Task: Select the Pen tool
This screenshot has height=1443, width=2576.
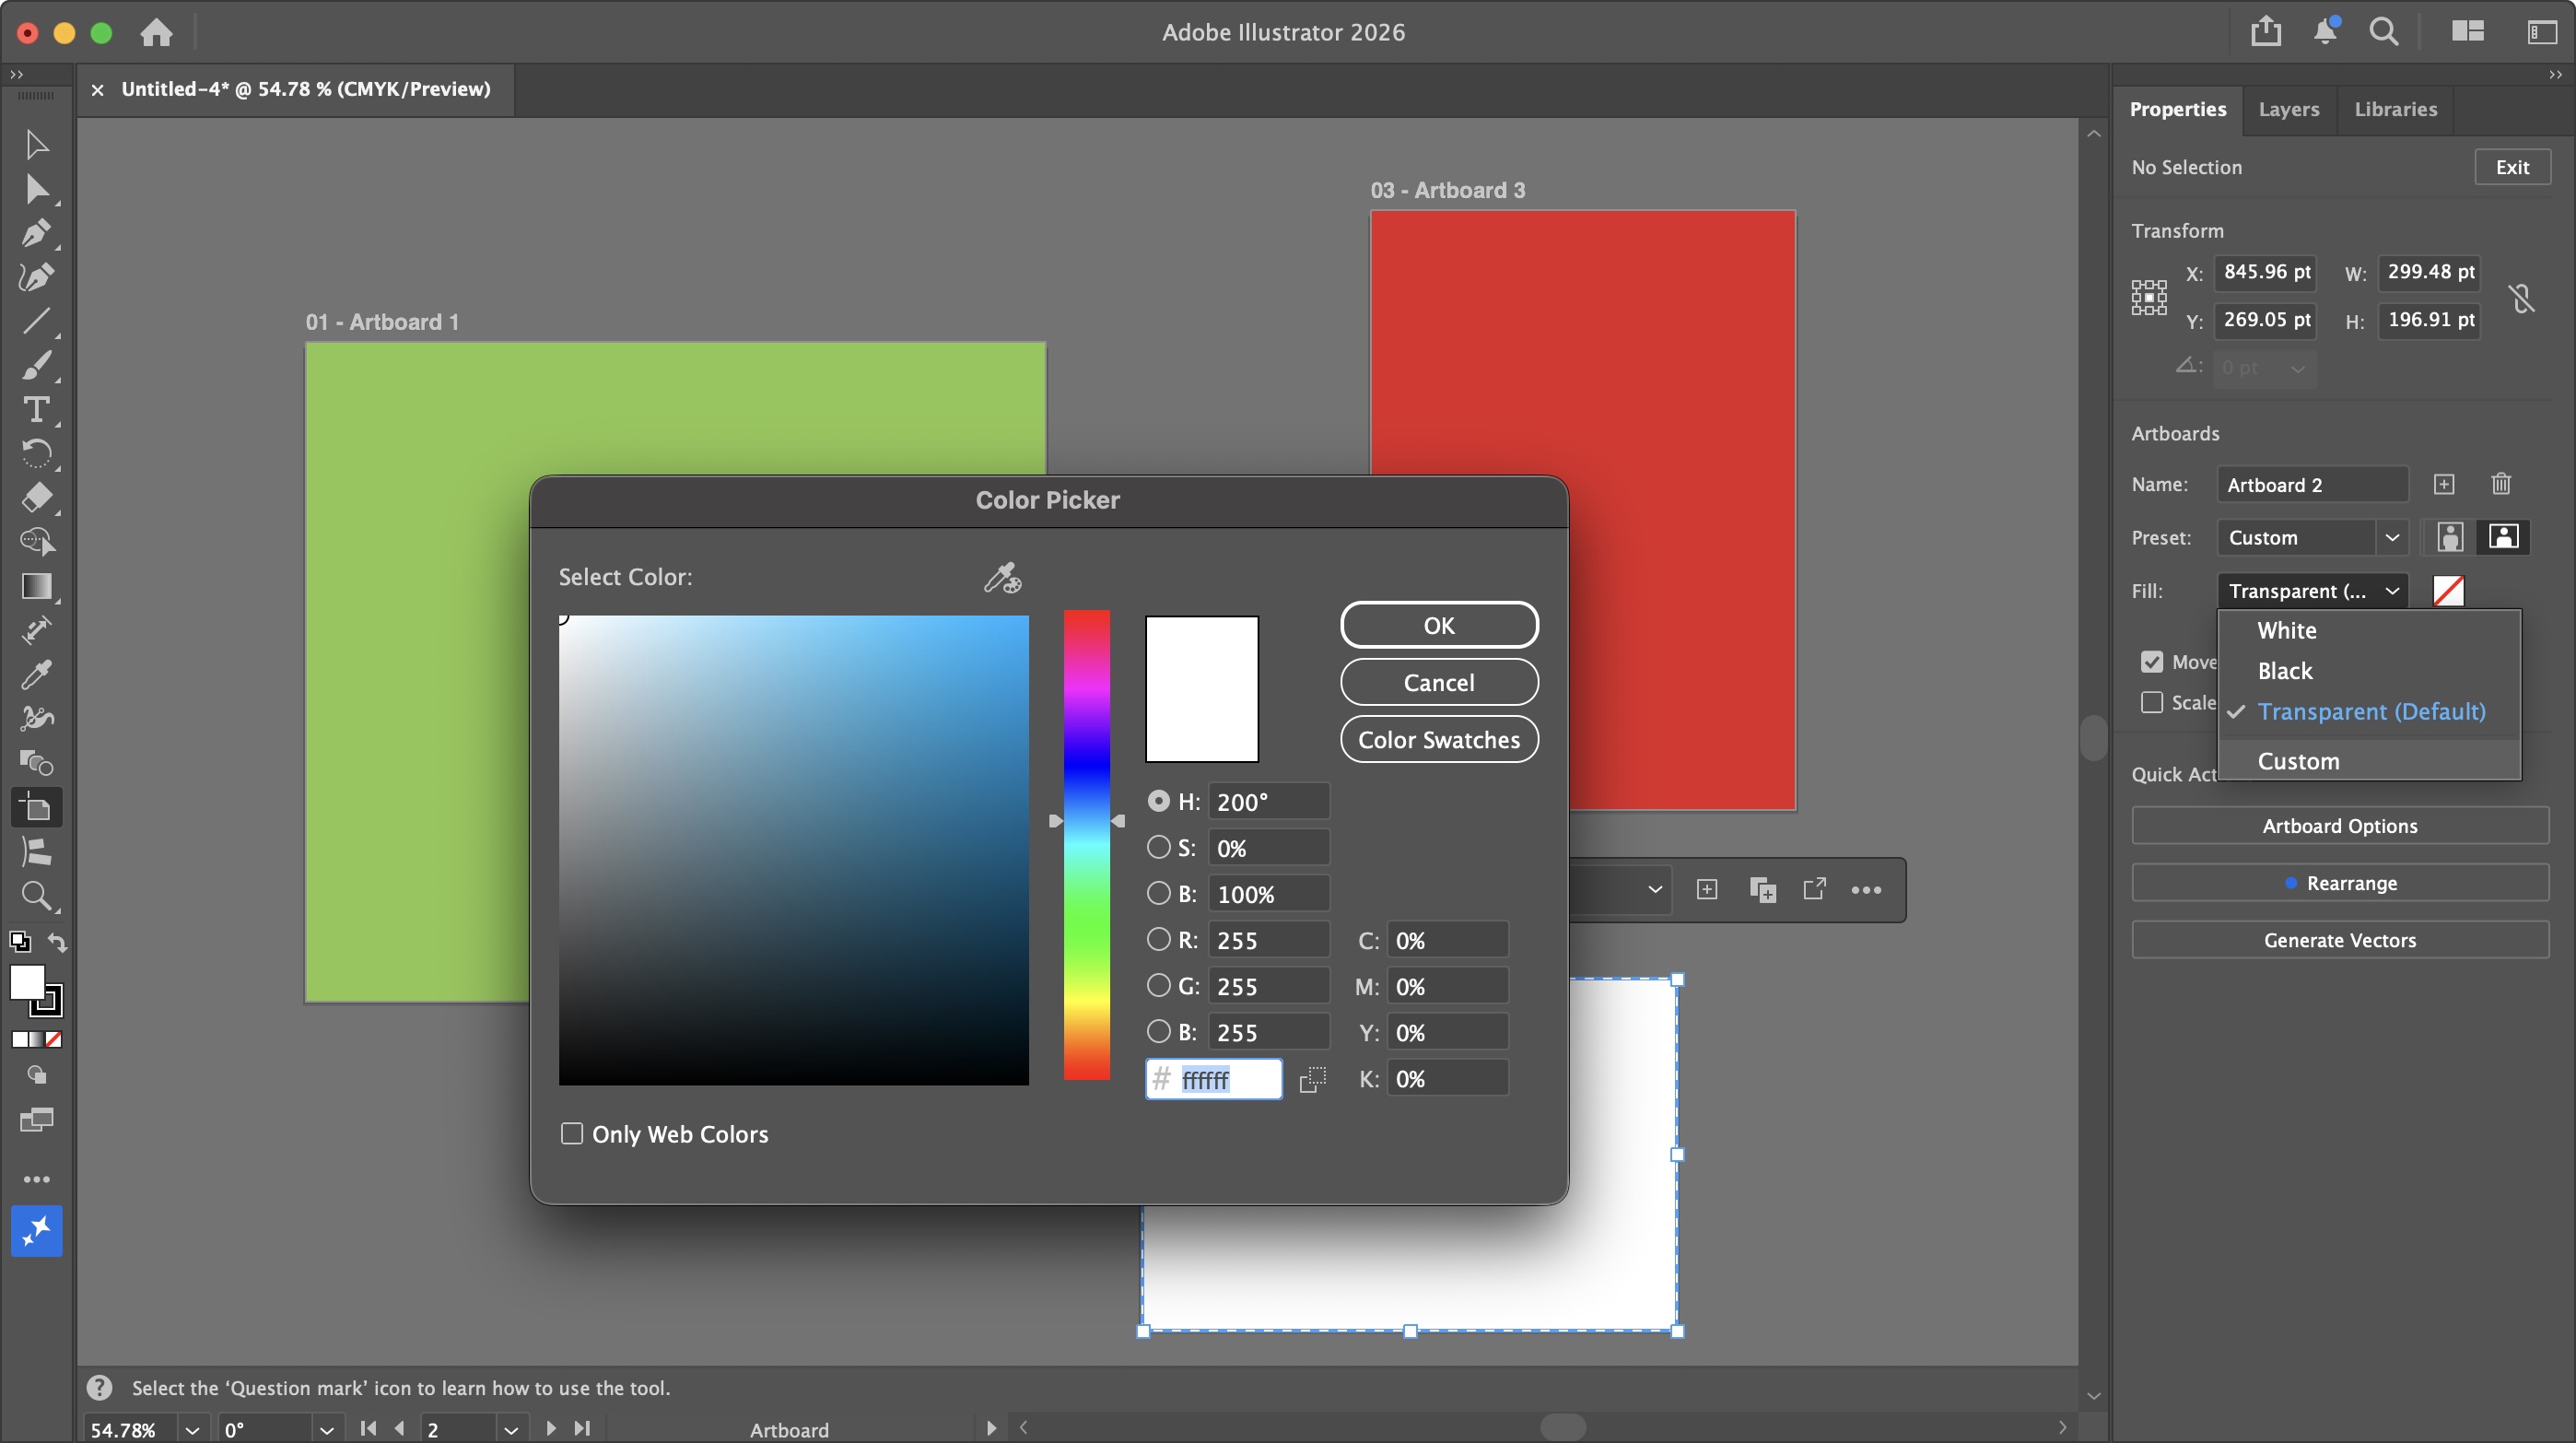Action: point(37,234)
